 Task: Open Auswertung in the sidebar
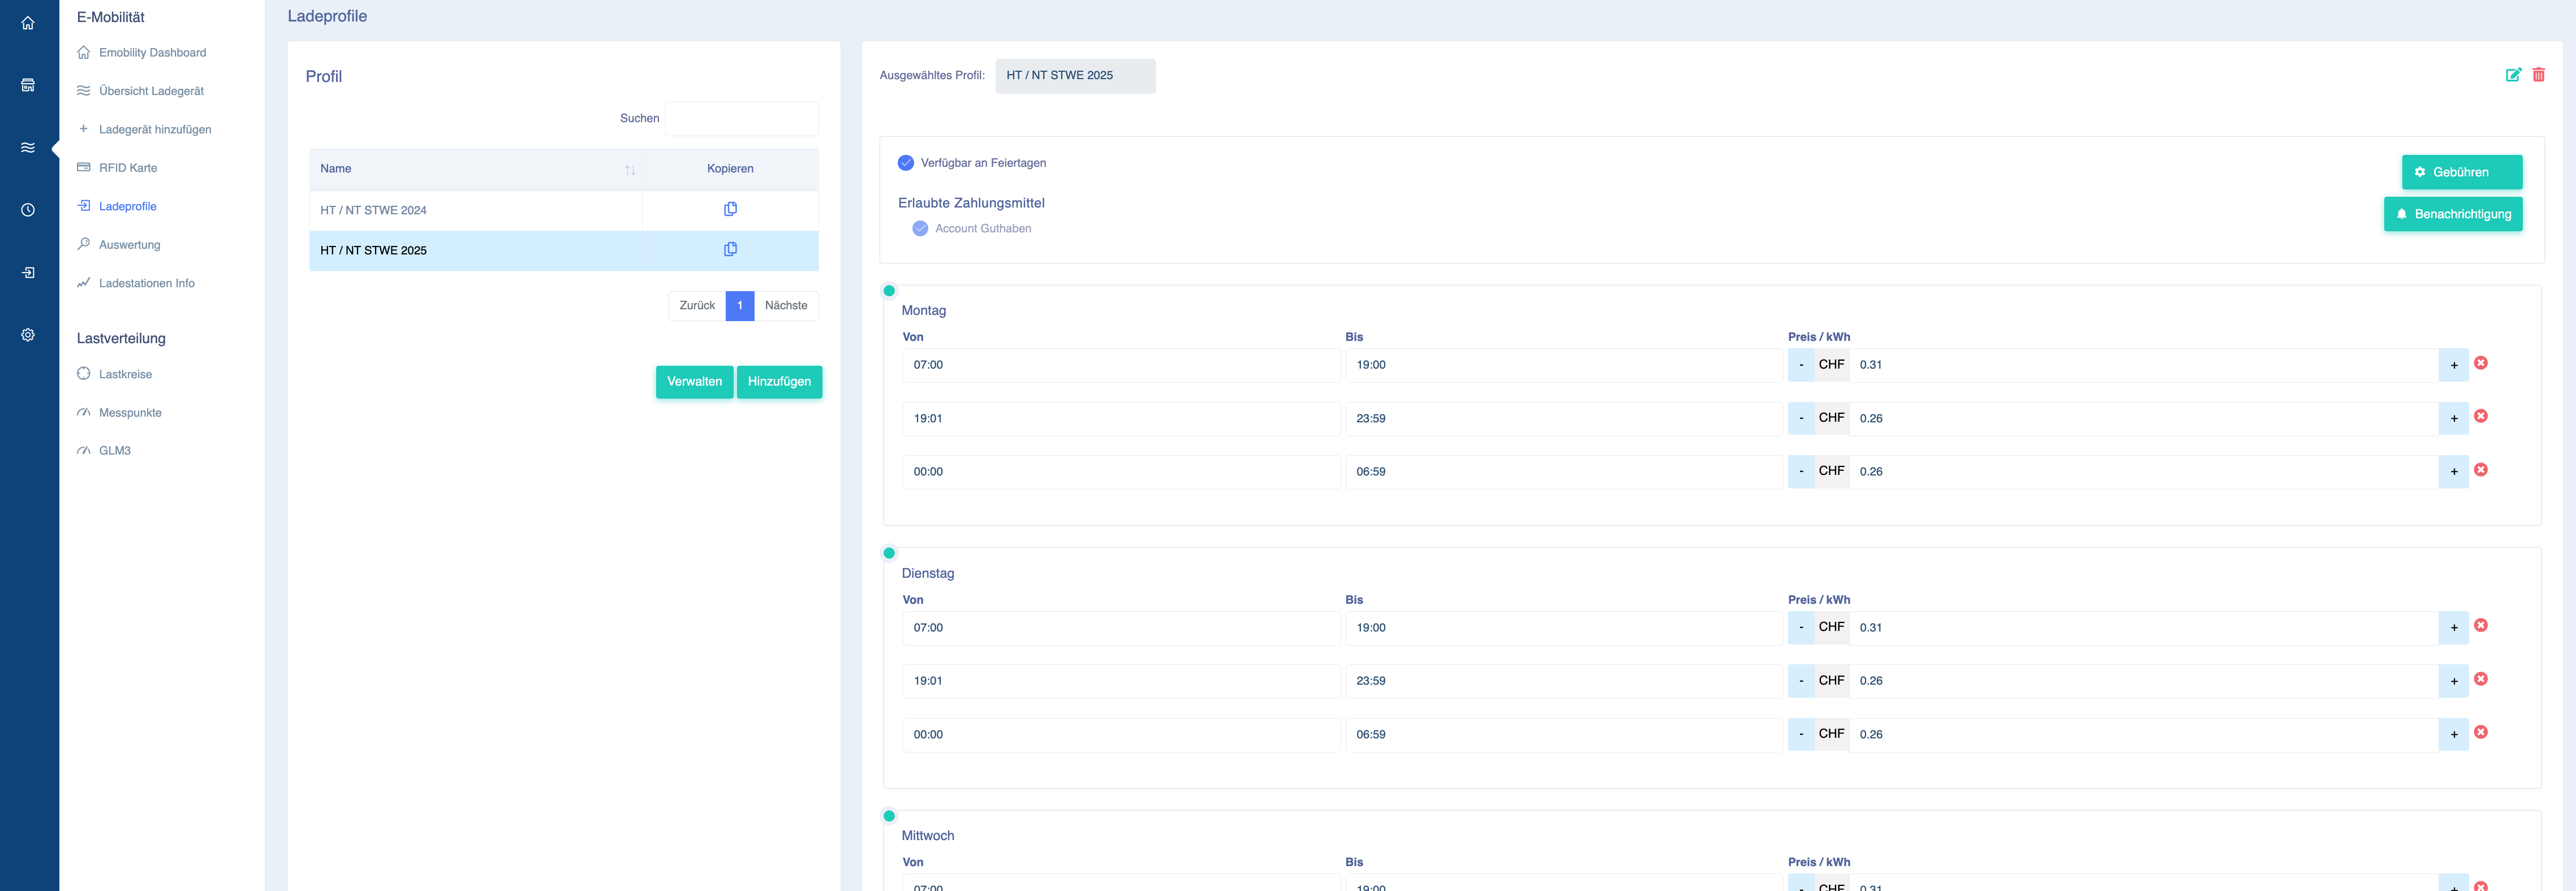coord(129,245)
